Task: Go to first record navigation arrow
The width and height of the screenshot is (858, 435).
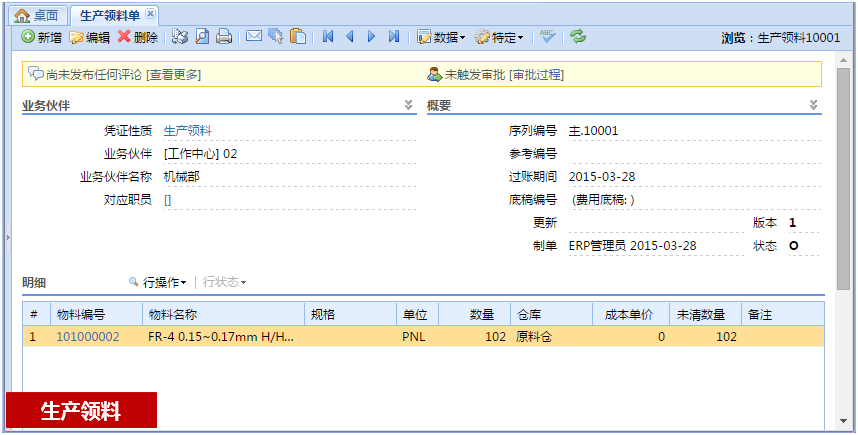Action: tap(328, 37)
